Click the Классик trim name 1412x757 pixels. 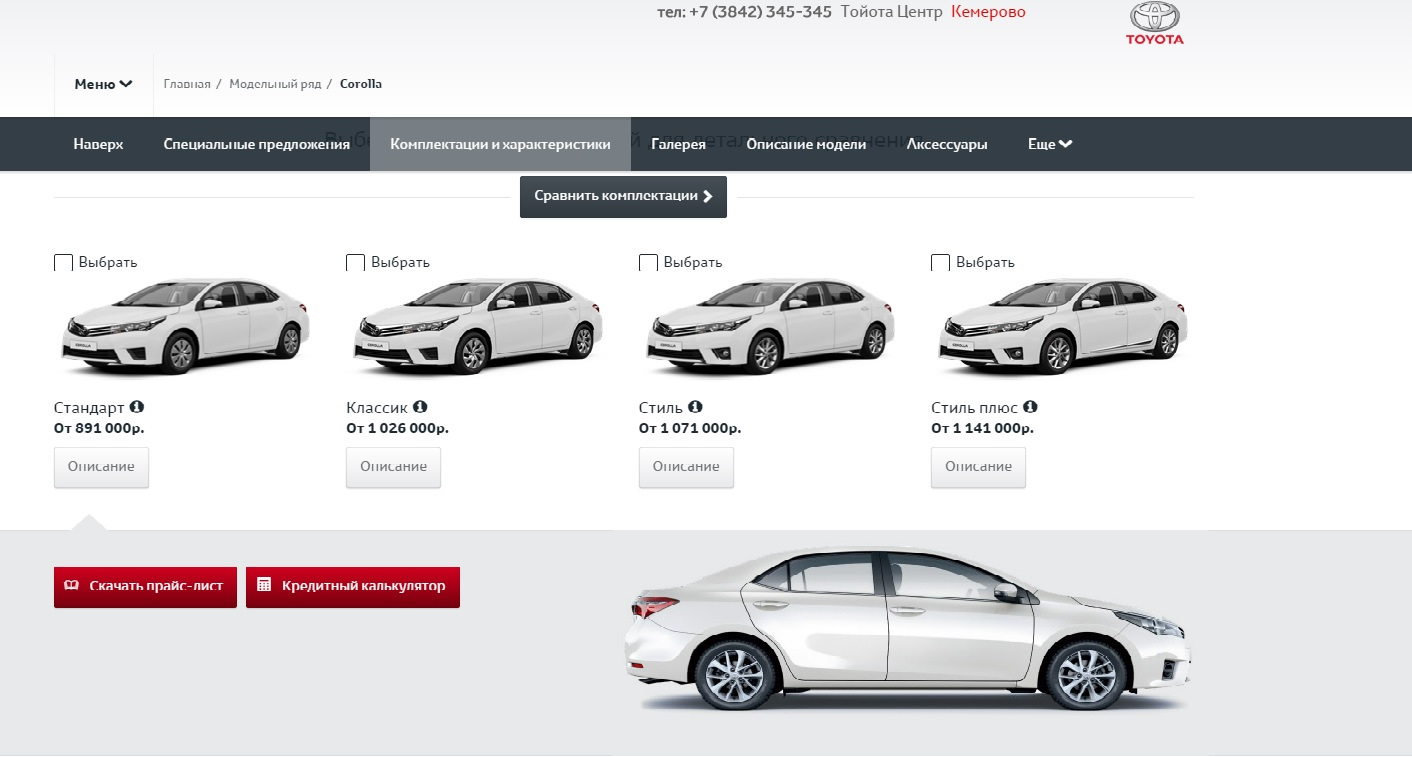tap(377, 408)
